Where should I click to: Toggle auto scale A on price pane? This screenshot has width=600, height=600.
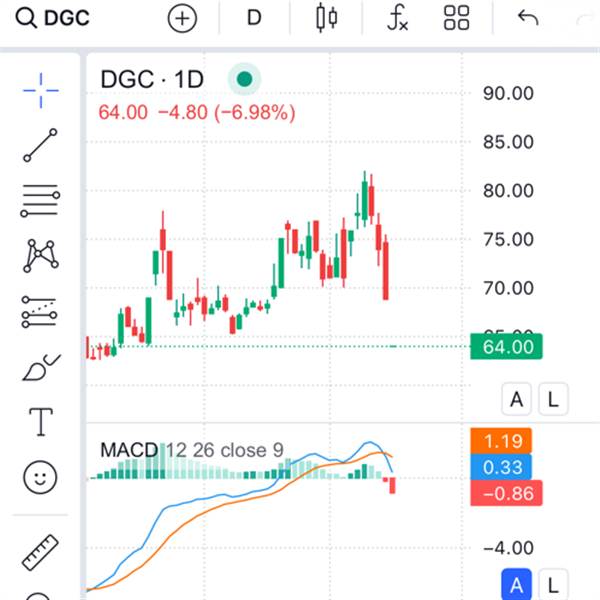(517, 399)
